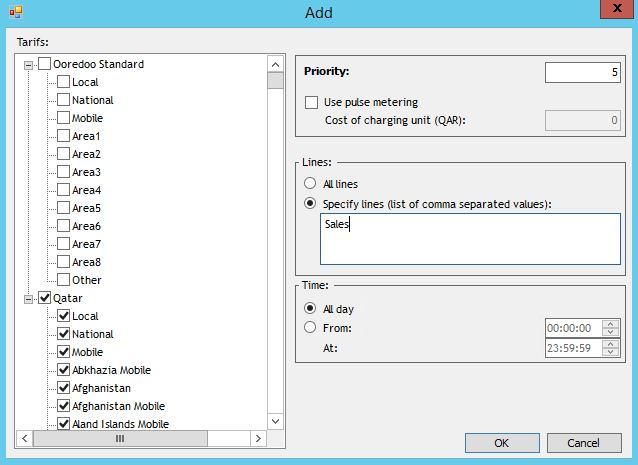
Task: Choose the From time radio option
Action: coord(311,328)
